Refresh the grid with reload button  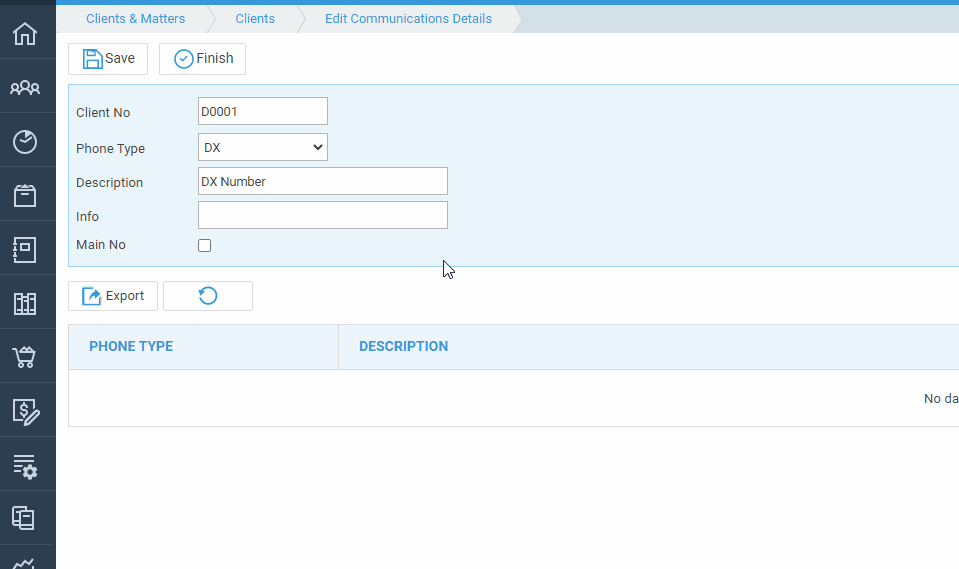coord(208,296)
